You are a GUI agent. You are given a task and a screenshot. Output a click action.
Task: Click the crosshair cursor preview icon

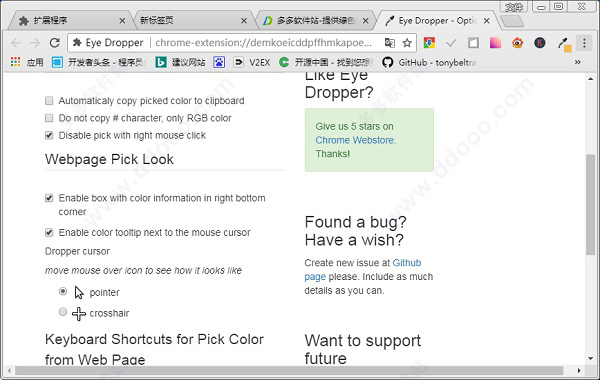coord(79,314)
